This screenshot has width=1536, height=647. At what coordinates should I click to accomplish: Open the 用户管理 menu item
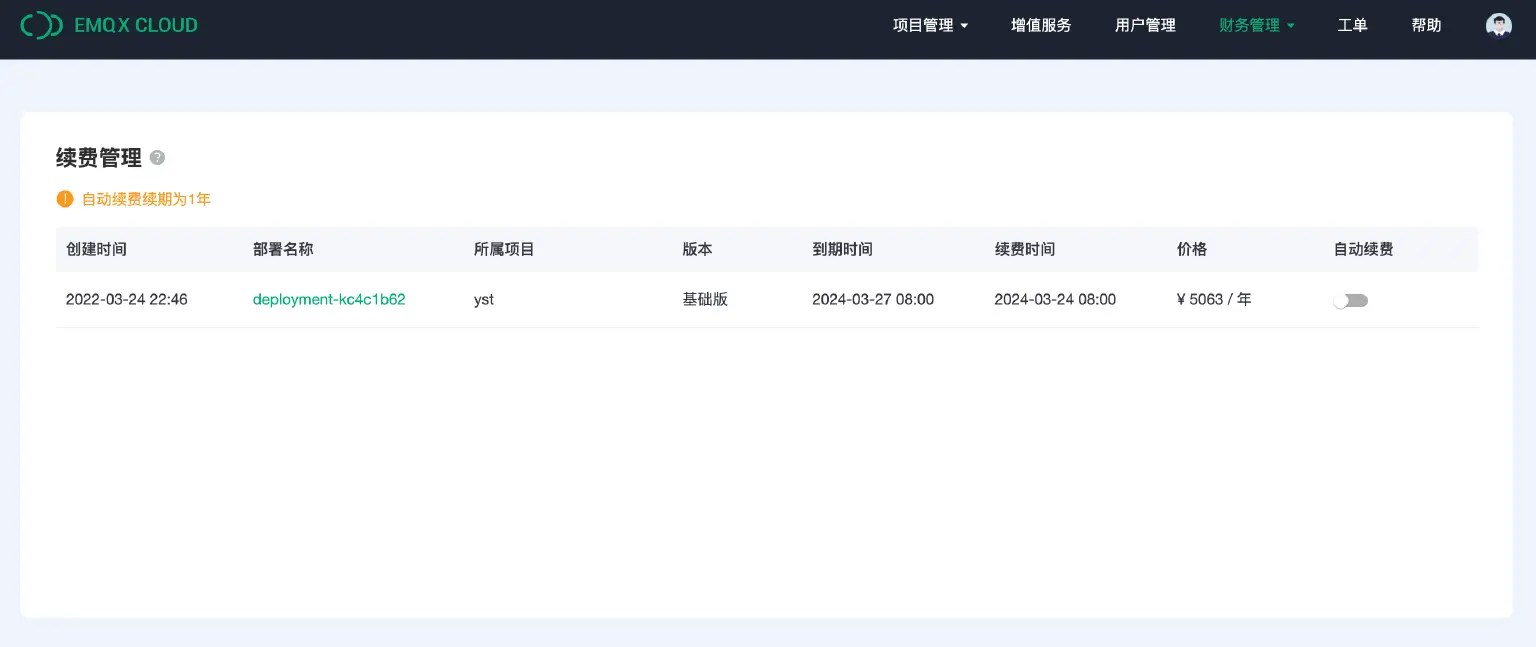pyautogui.click(x=1145, y=24)
